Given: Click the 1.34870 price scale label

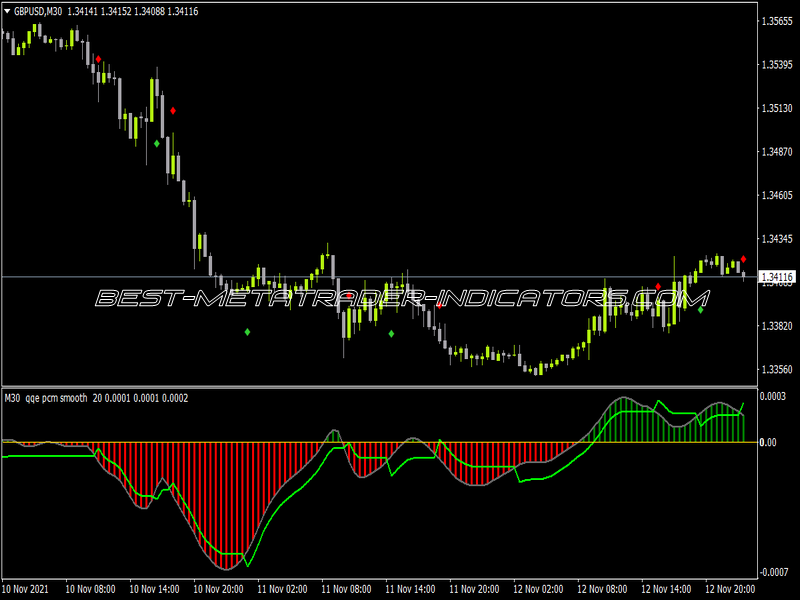Looking at the screenshot, I should tap(777, 152).
